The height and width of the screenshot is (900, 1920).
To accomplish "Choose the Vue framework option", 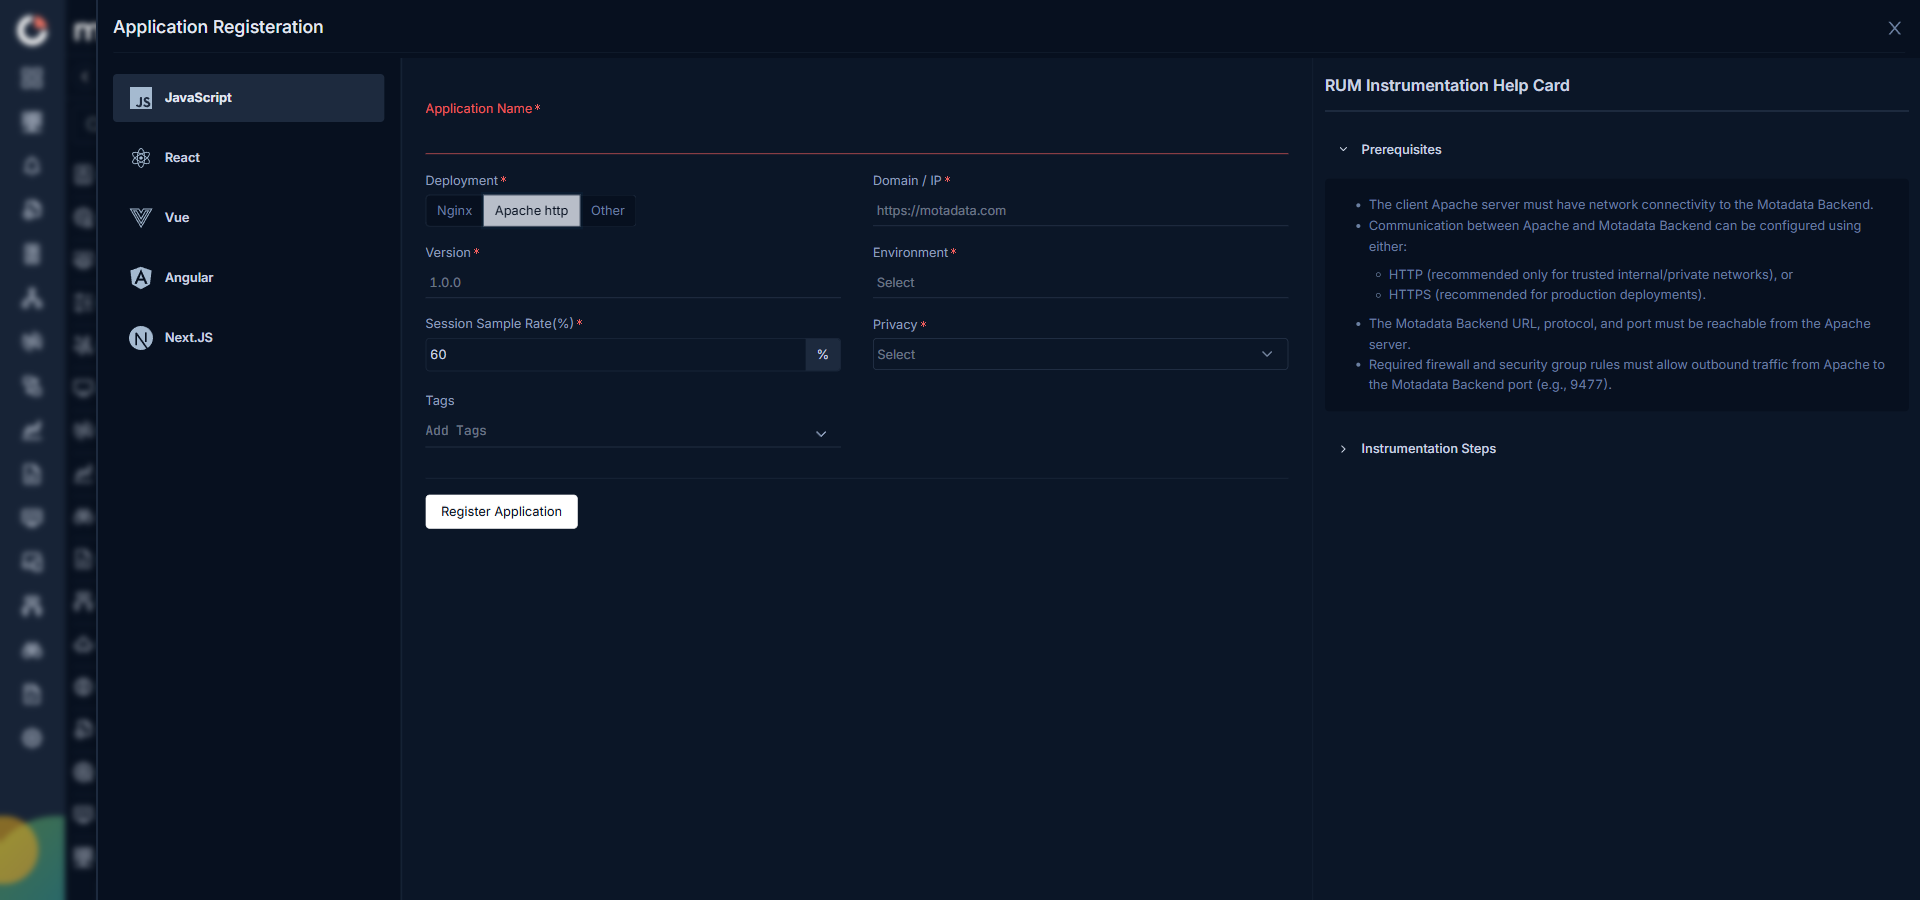I will coord(248,218).
